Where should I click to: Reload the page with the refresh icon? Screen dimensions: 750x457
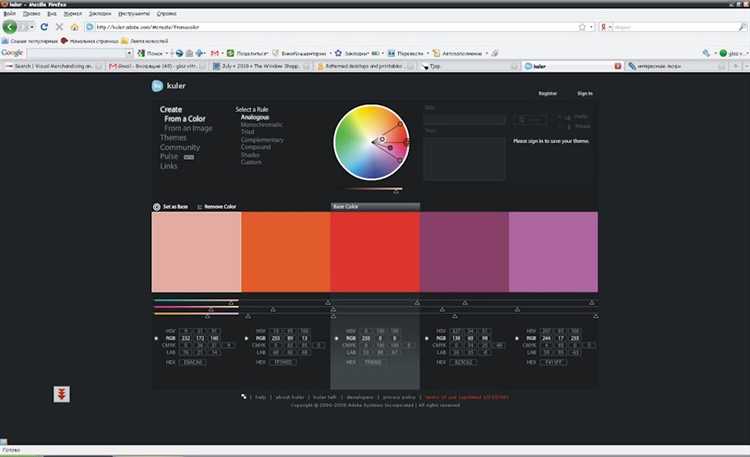(46, 27)
